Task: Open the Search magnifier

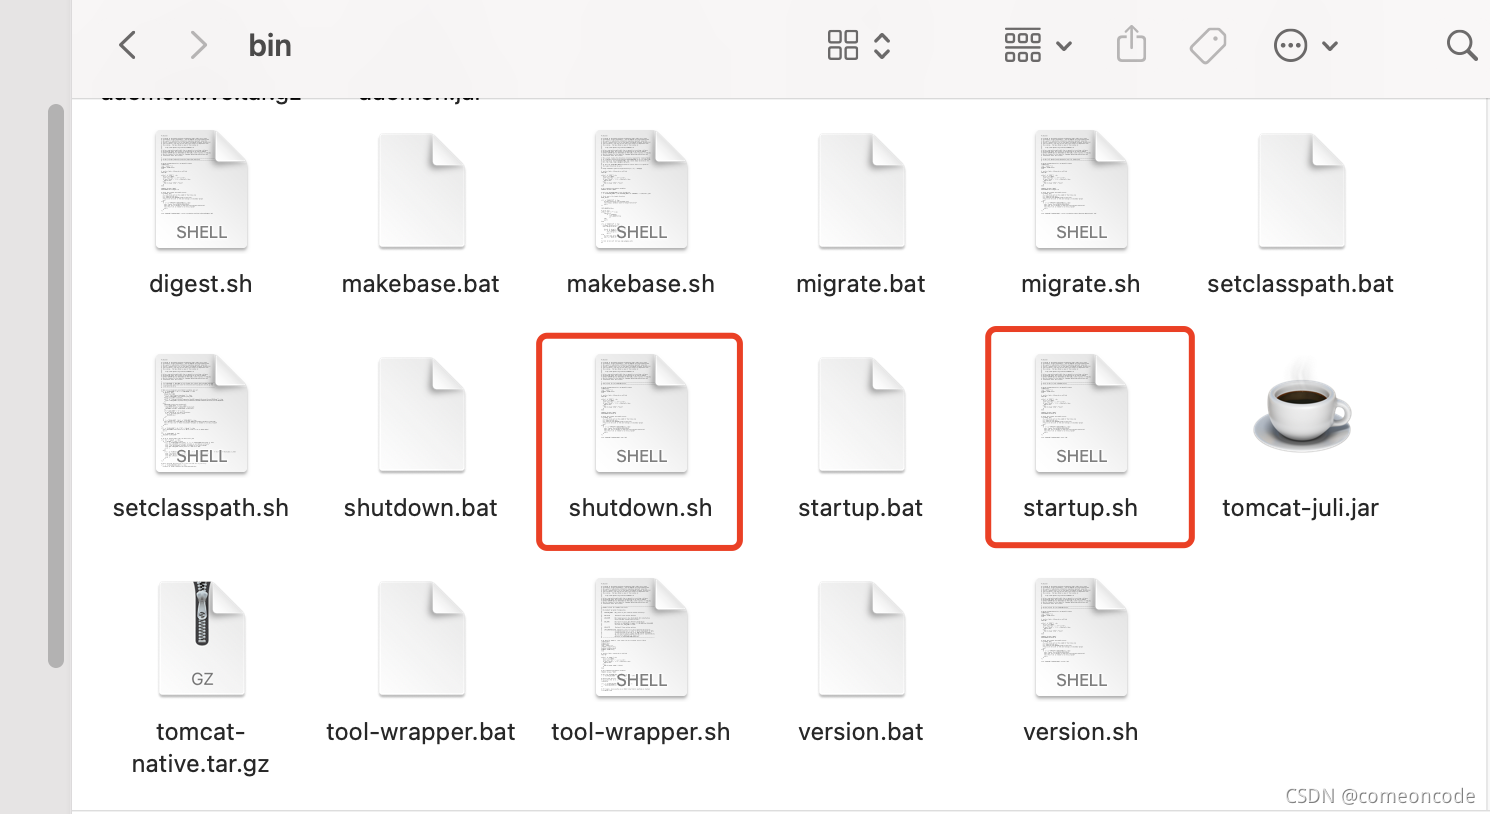Action: pyautogui.click(x=1461, y=45)
